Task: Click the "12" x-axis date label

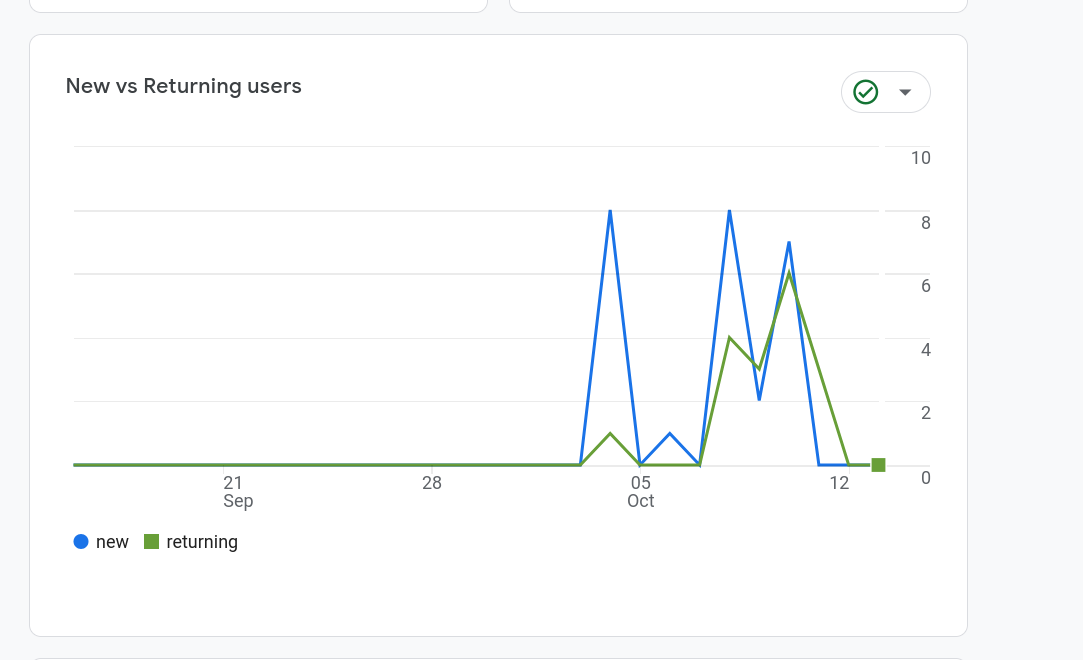Action: coord(839,483)
